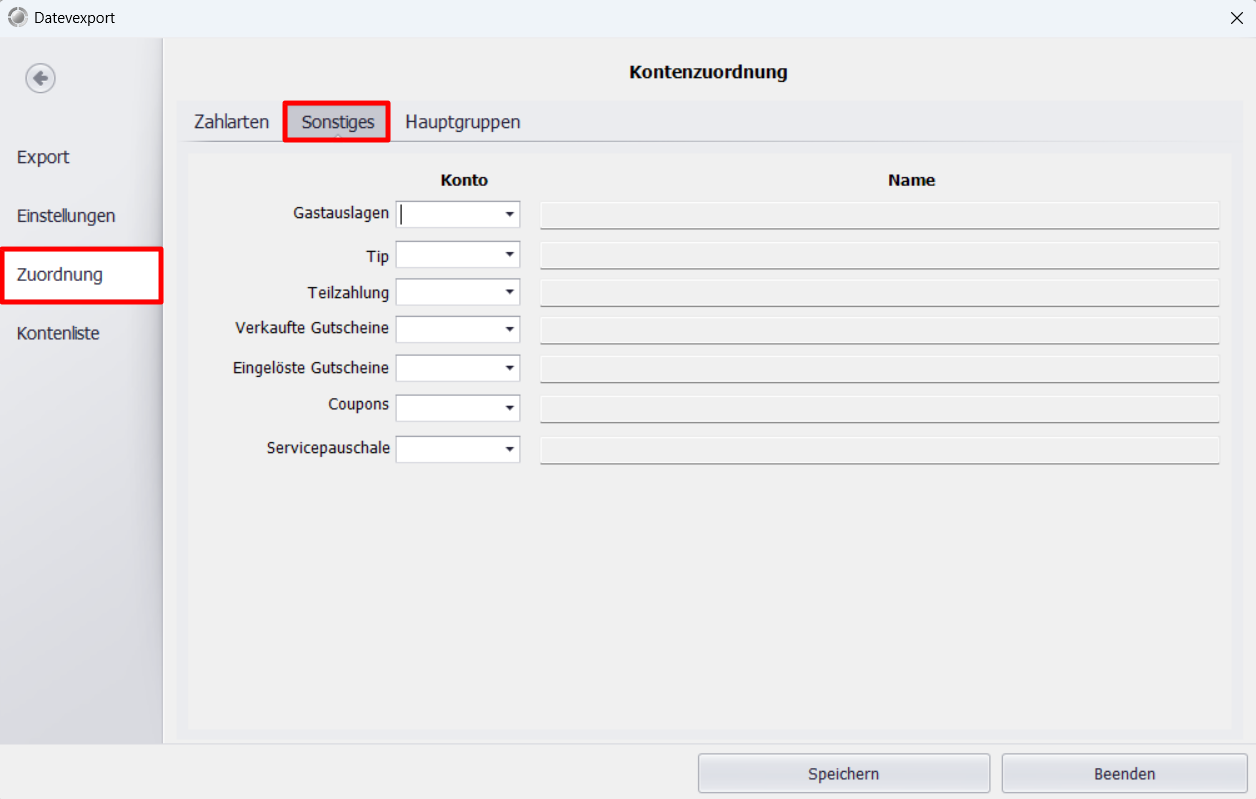Expand the Tip Konto dropdown arrow

[x=509, y=255]
